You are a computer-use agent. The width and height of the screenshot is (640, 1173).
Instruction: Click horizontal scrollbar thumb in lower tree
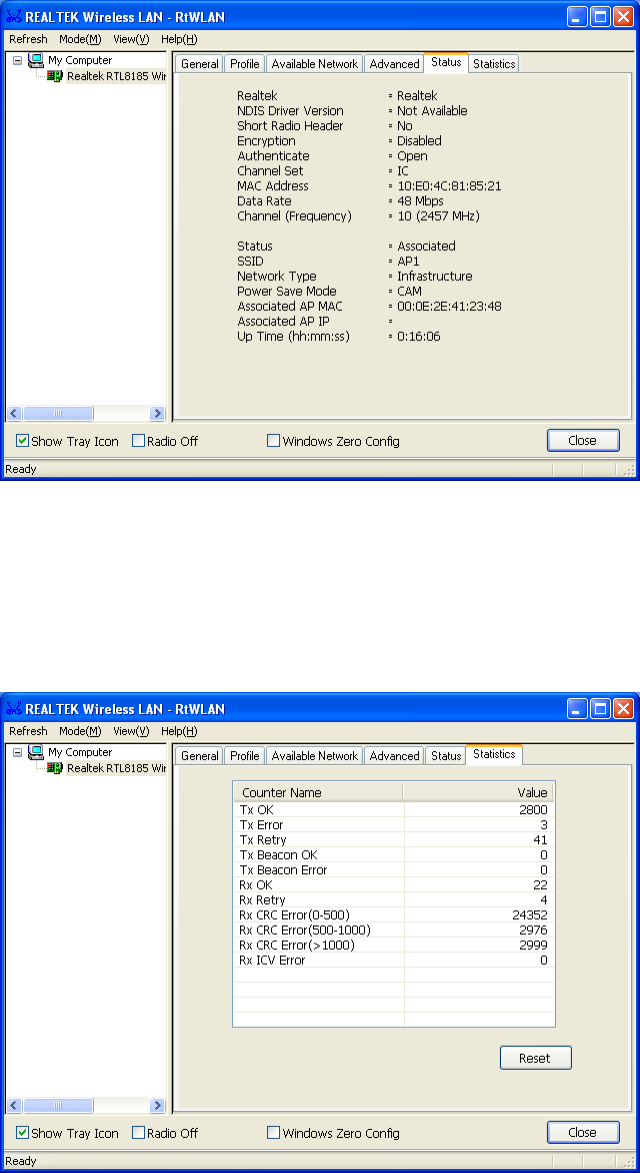58,1106
